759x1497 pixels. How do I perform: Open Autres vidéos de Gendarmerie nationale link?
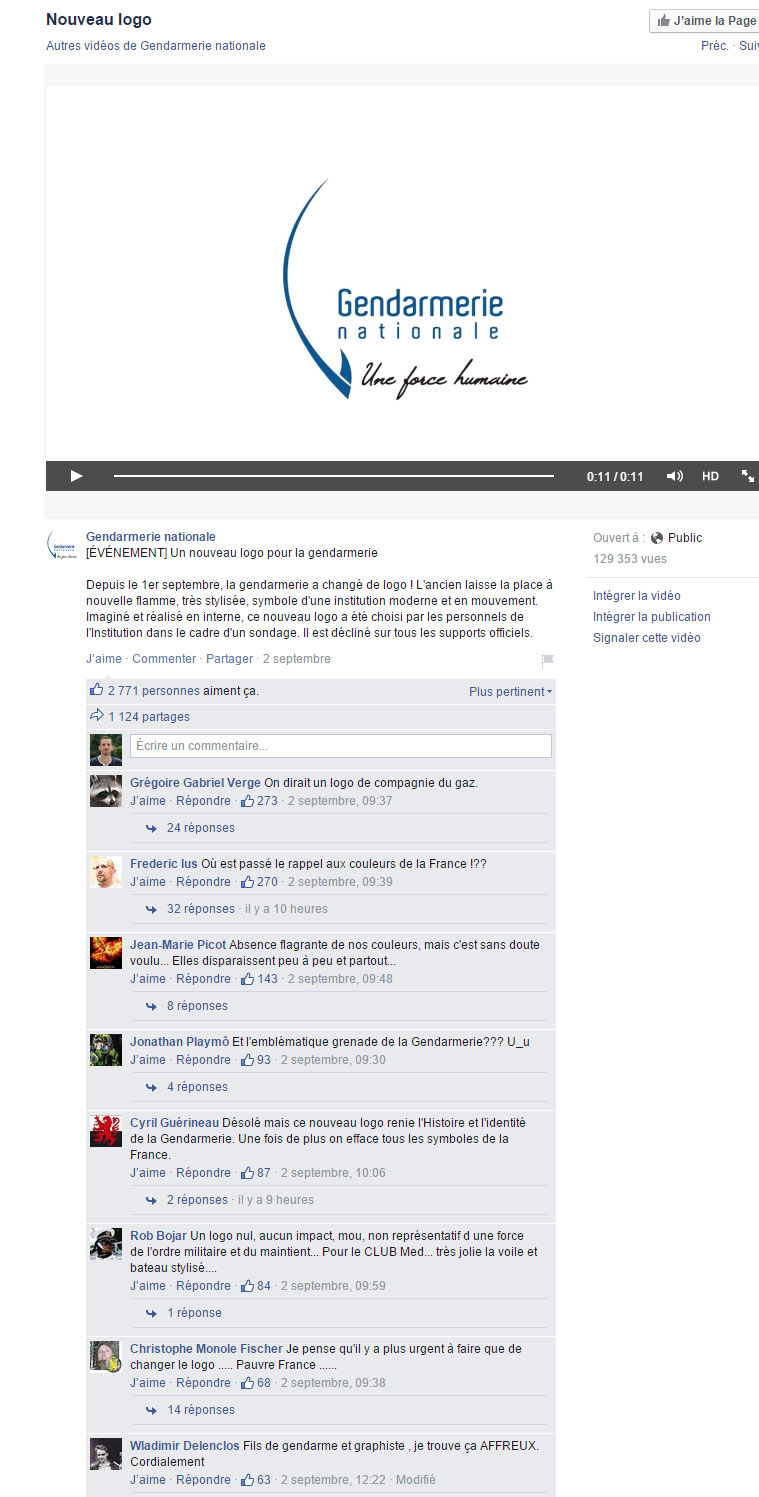(x=156, y=46)
